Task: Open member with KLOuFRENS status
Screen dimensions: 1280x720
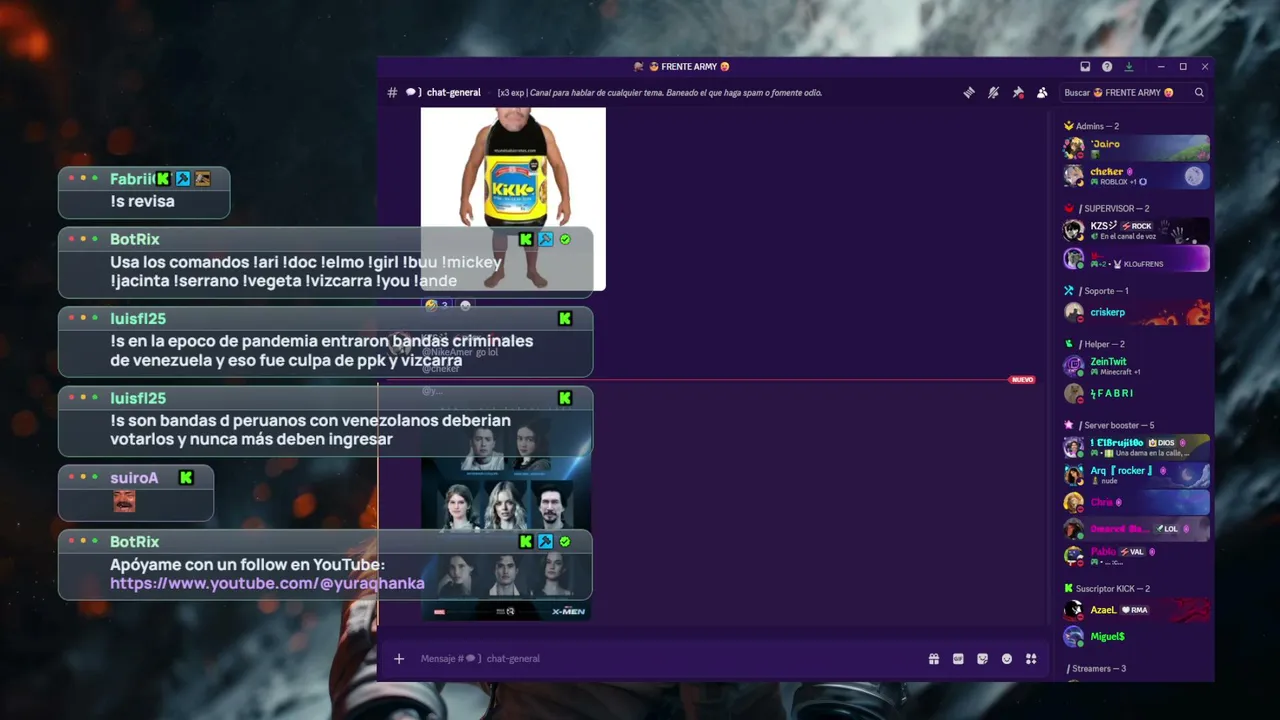Action: click(1136, 258)
